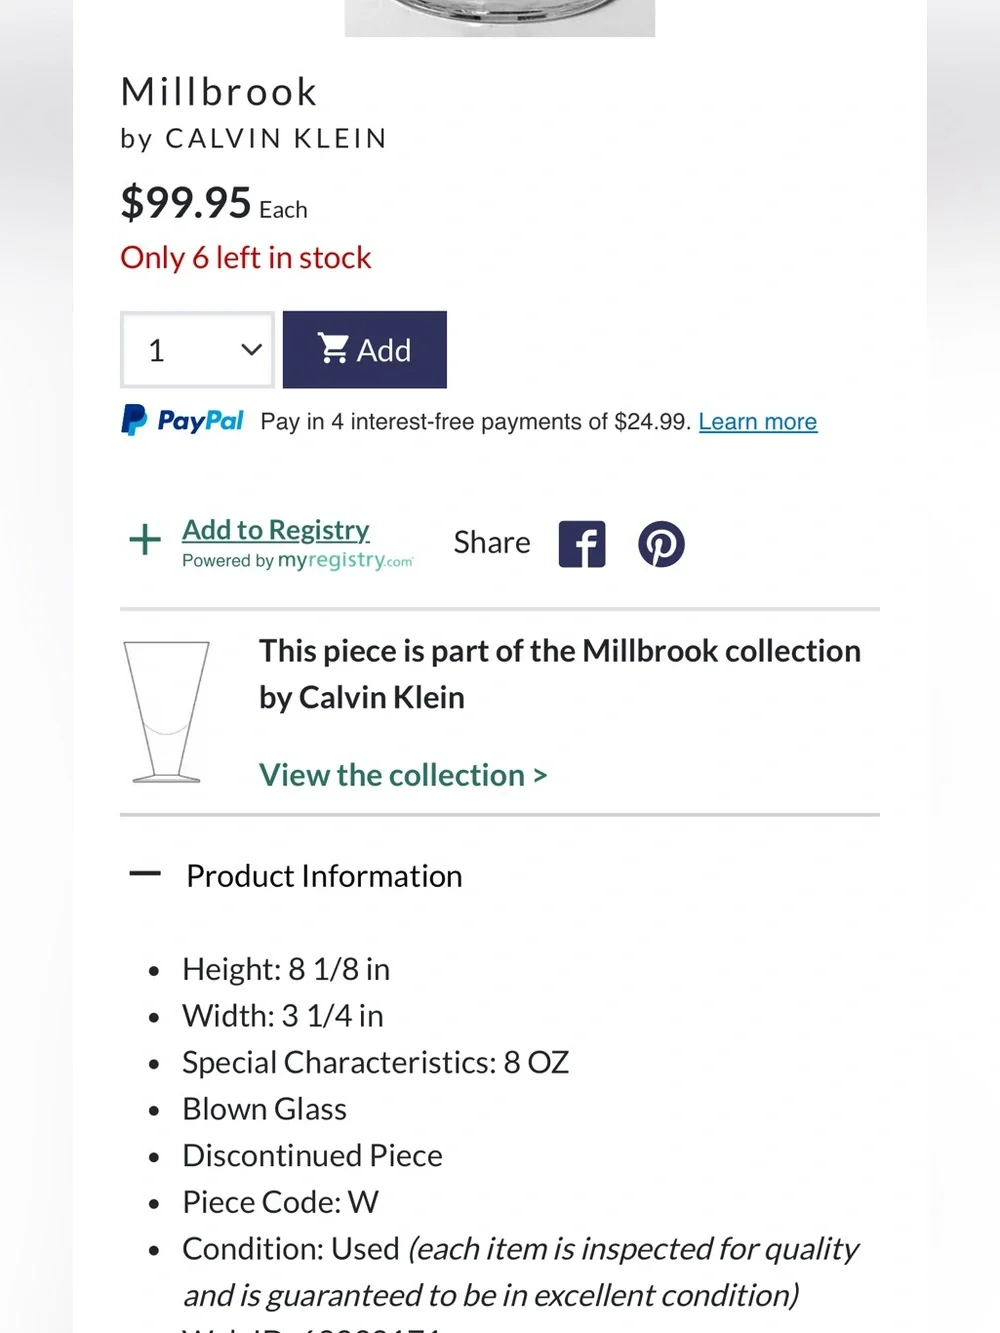Screen dimensions: 1000x1333
Task: Open View the collection link
Action: pyautogui.click(x=403, y=775)
